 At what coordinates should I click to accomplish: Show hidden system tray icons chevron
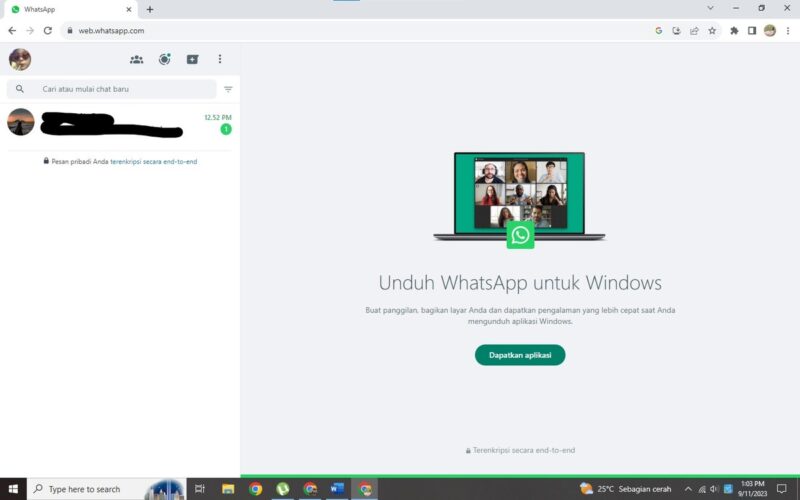click(688, 489)
